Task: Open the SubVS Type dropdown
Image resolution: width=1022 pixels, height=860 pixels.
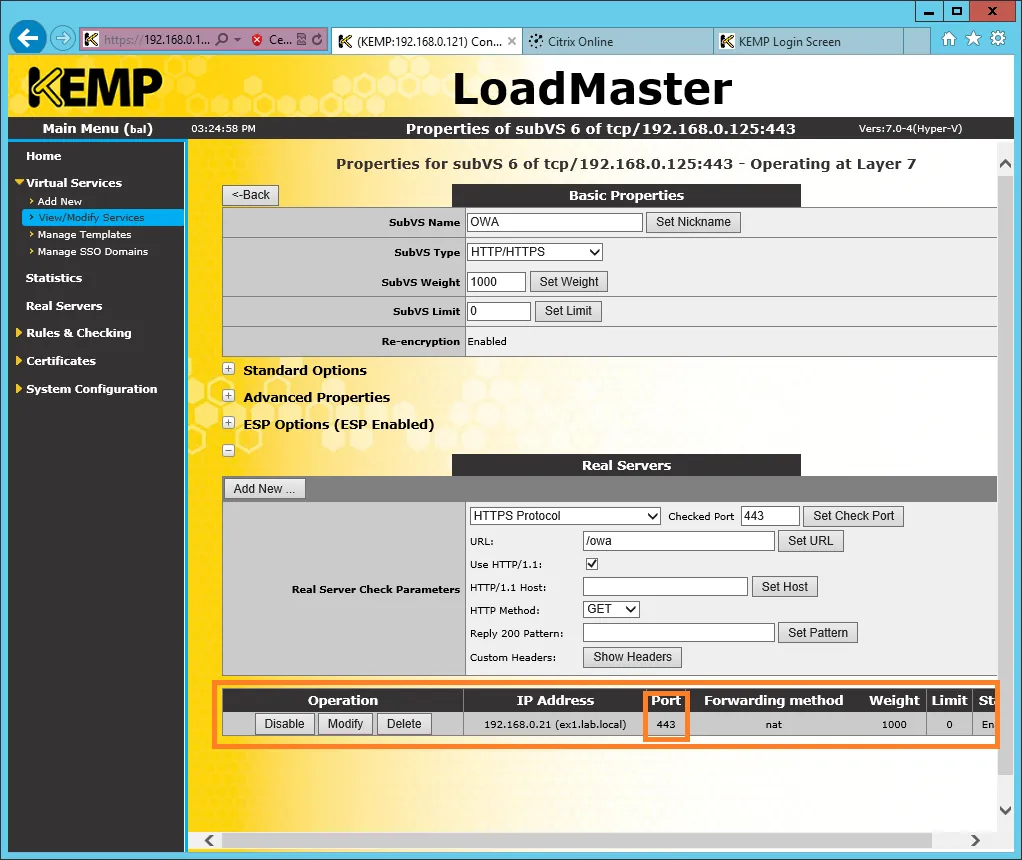Action: click(534, 252)
